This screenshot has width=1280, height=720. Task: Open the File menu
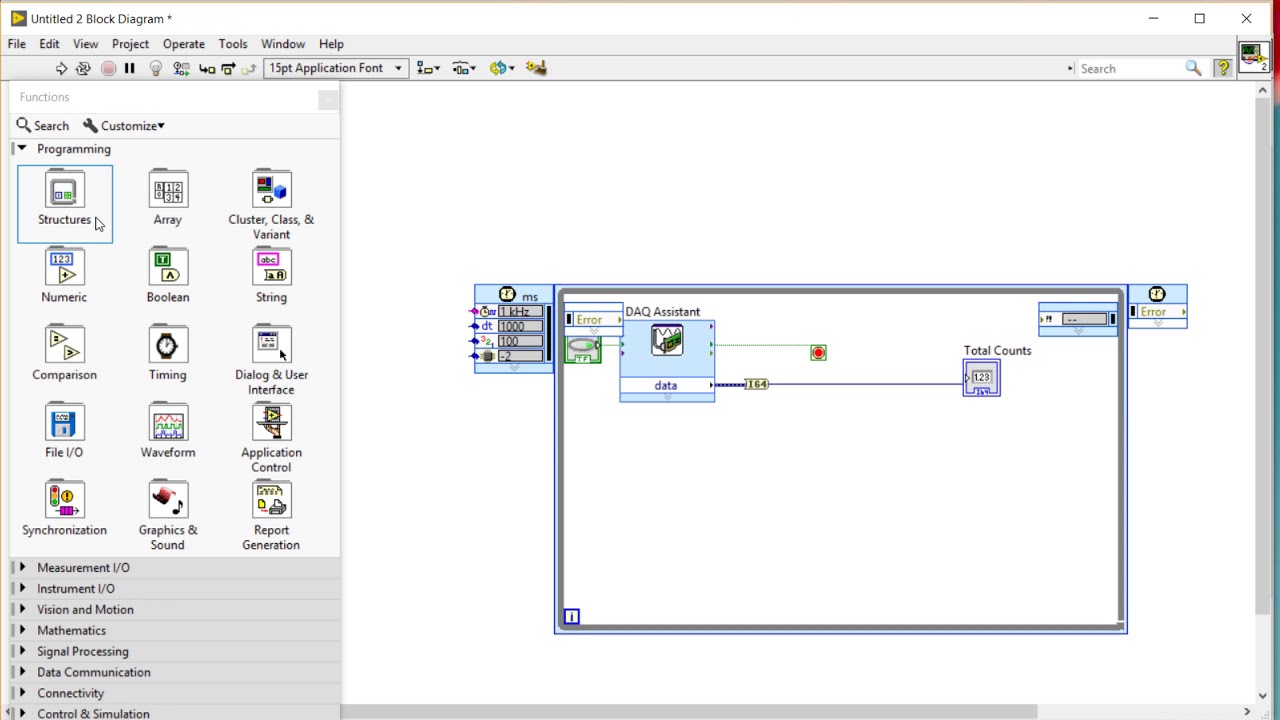[17, 44]
